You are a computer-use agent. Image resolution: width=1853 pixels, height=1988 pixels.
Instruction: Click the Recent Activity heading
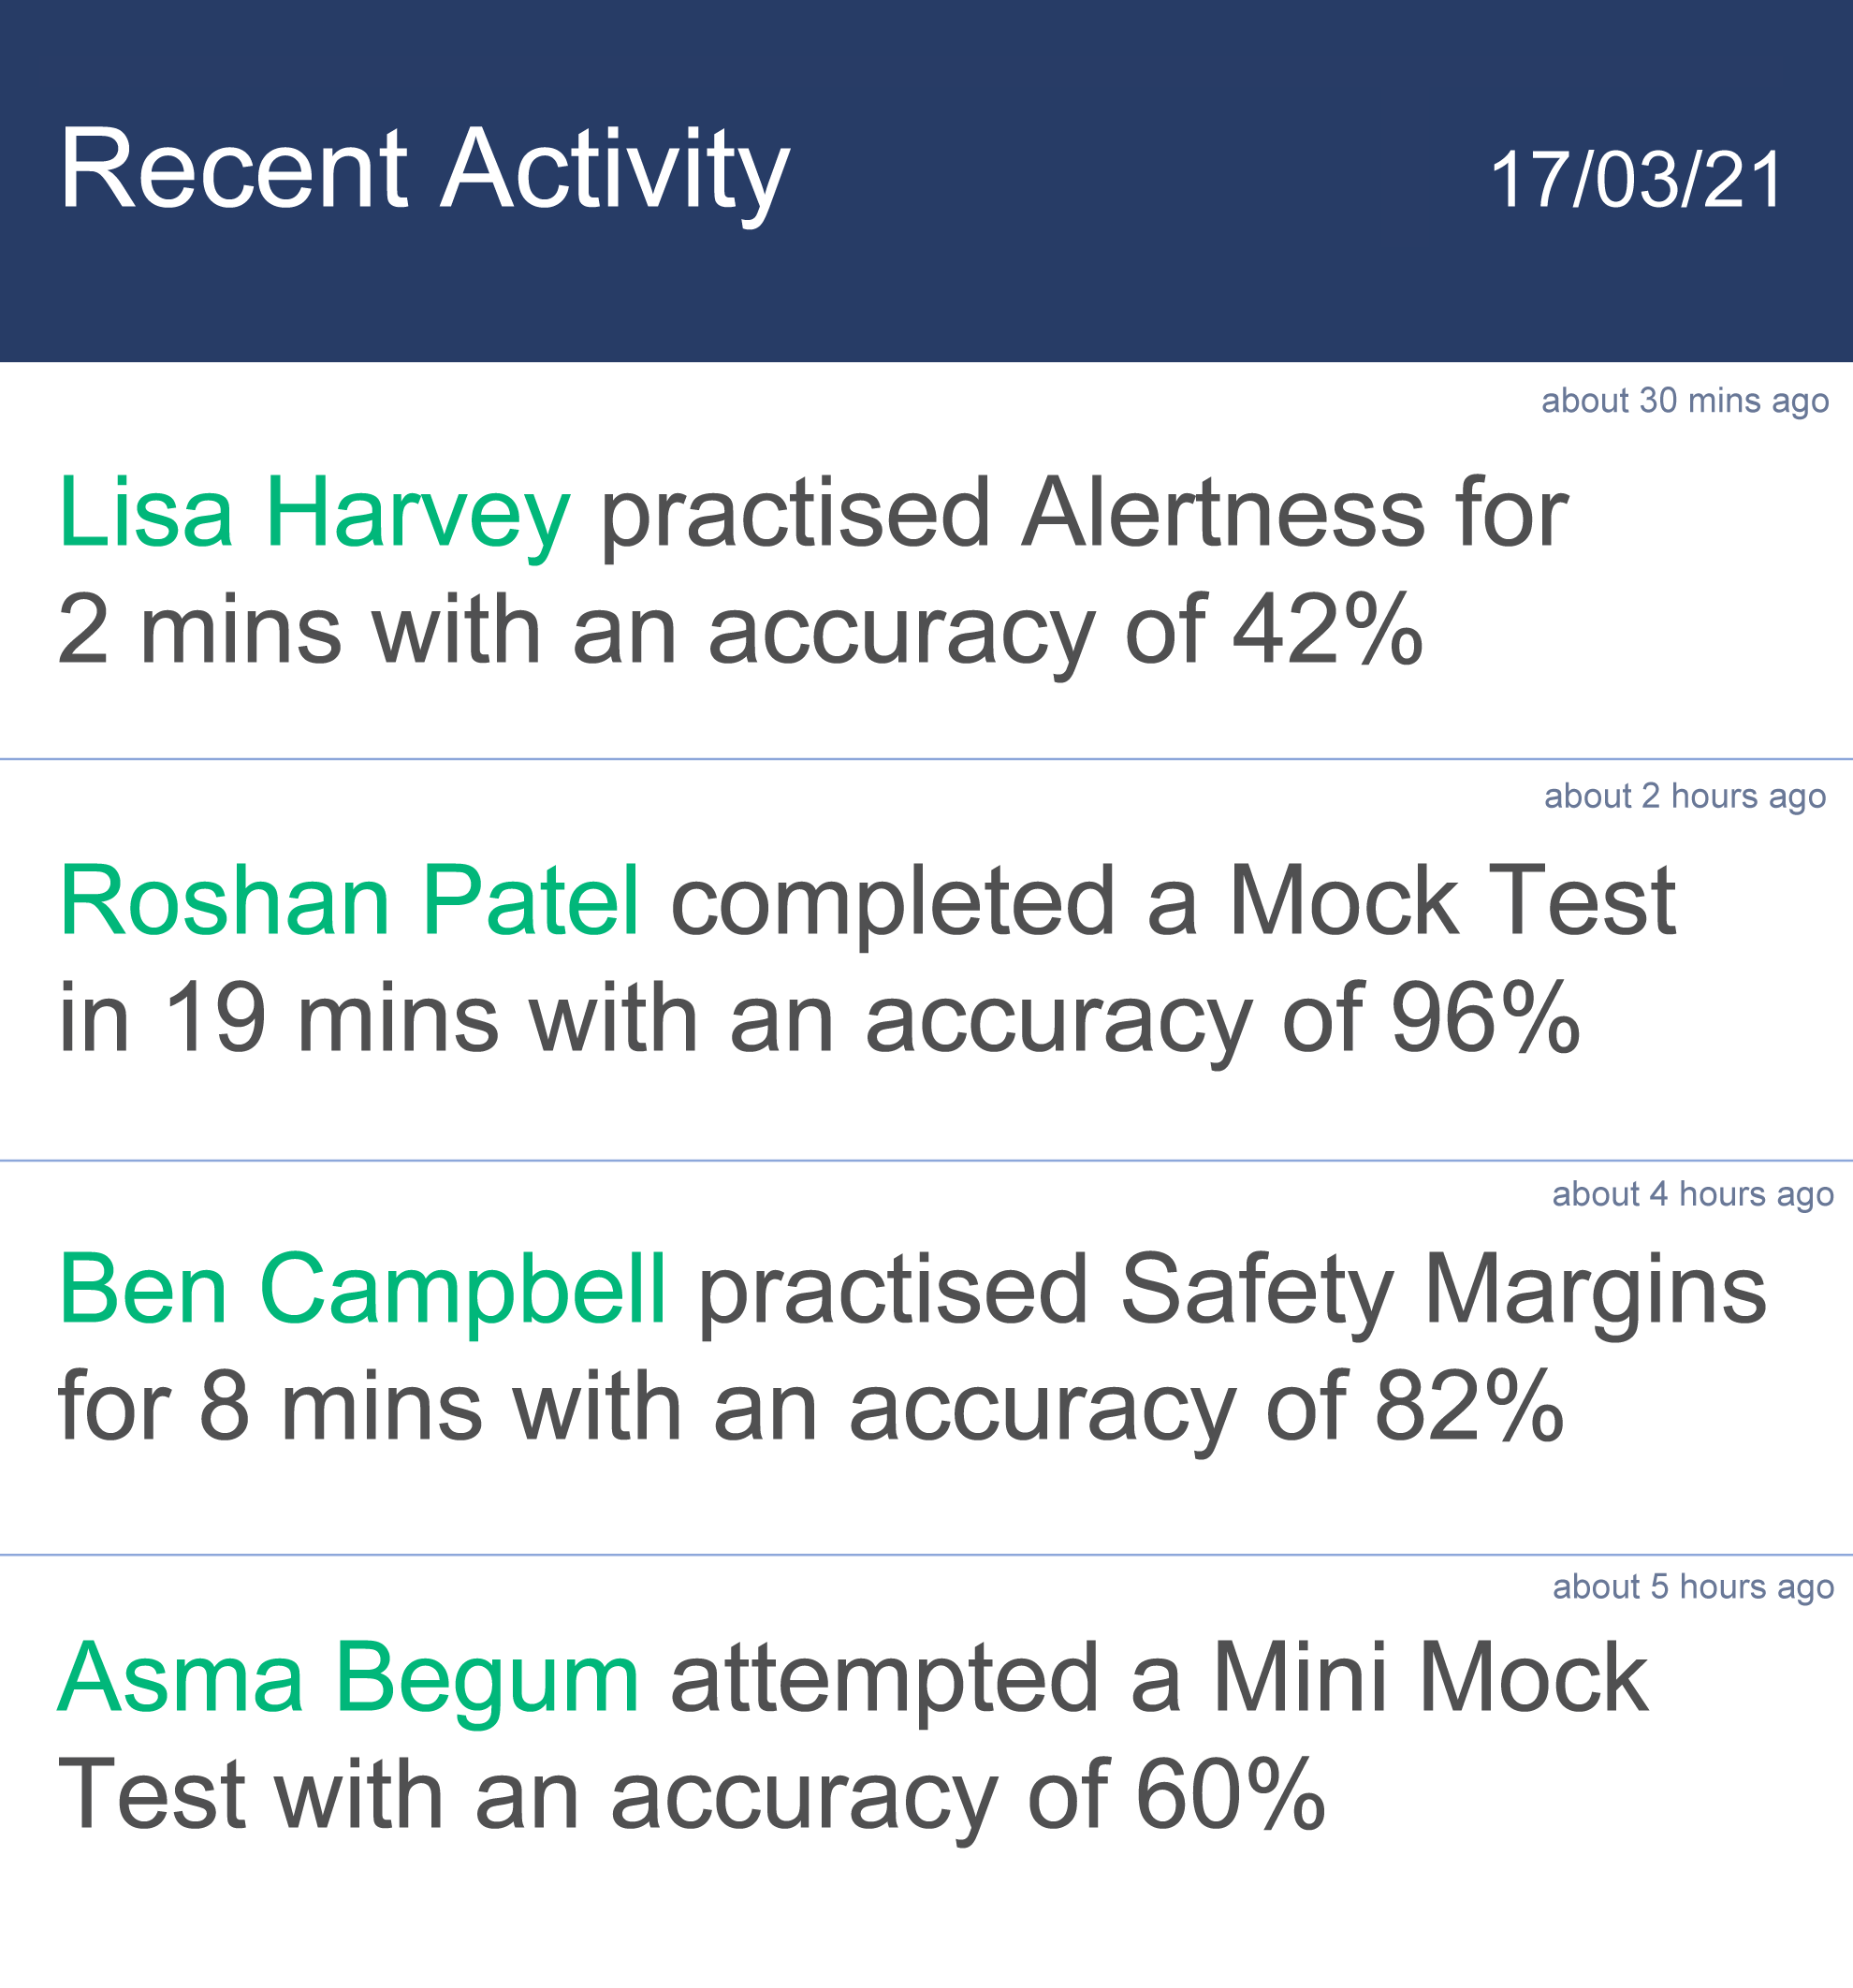425,172
